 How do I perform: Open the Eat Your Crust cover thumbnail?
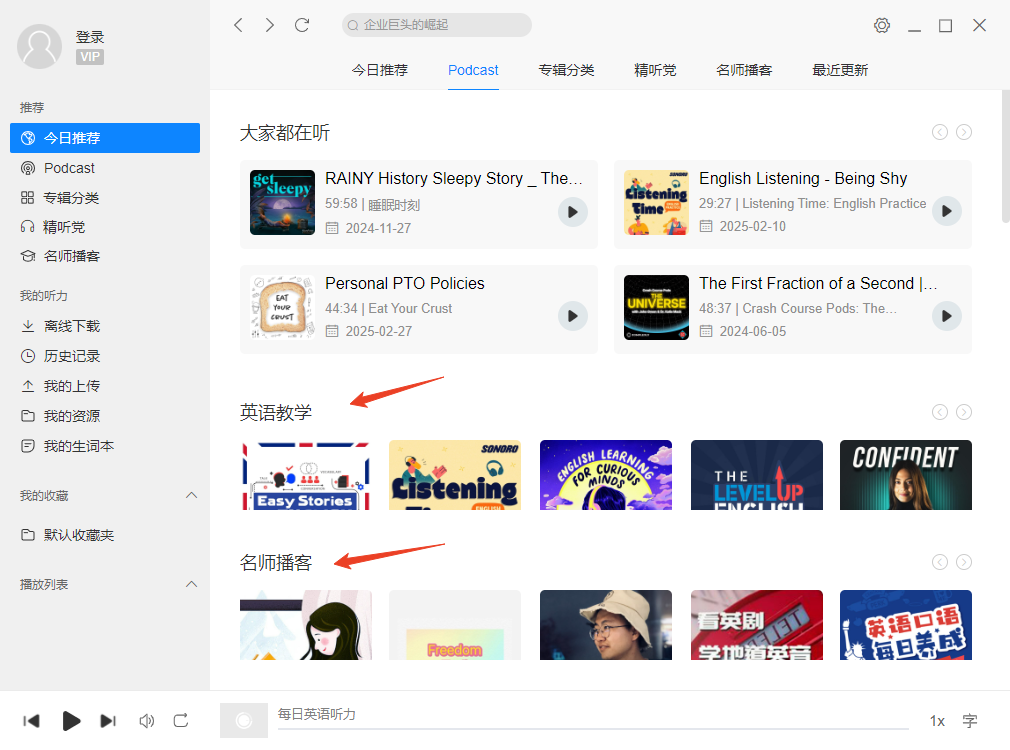(283, 307)
